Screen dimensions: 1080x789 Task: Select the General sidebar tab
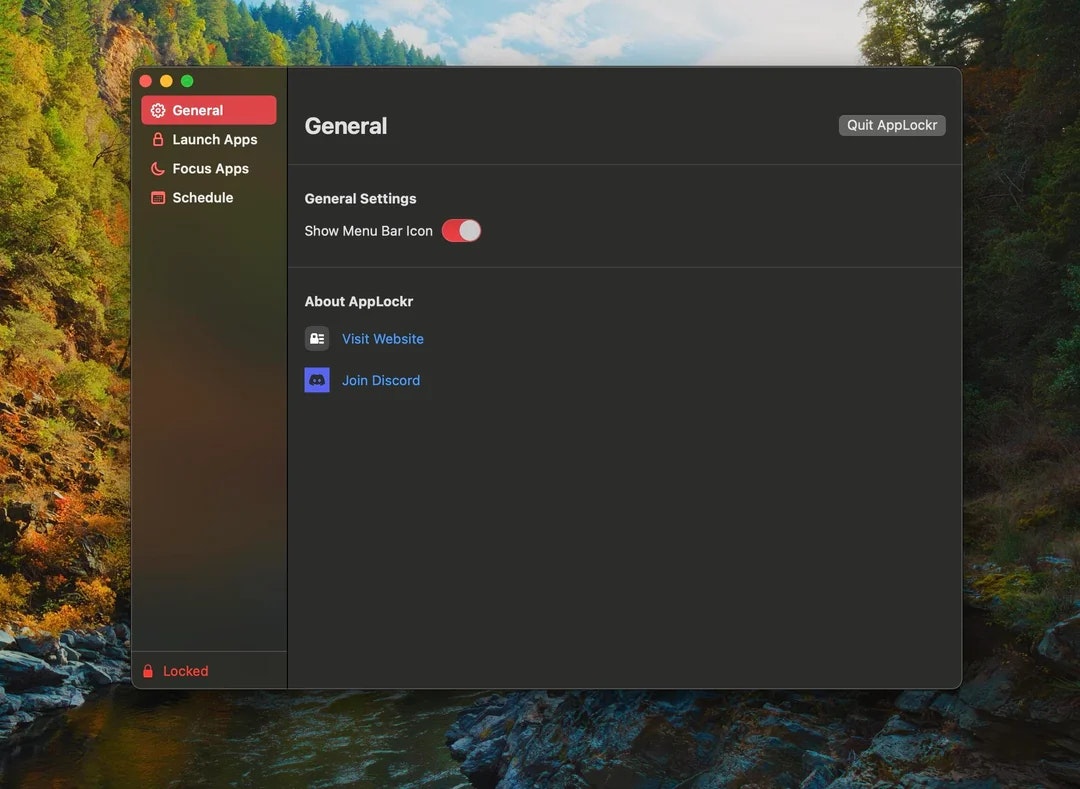pos(209,110)
